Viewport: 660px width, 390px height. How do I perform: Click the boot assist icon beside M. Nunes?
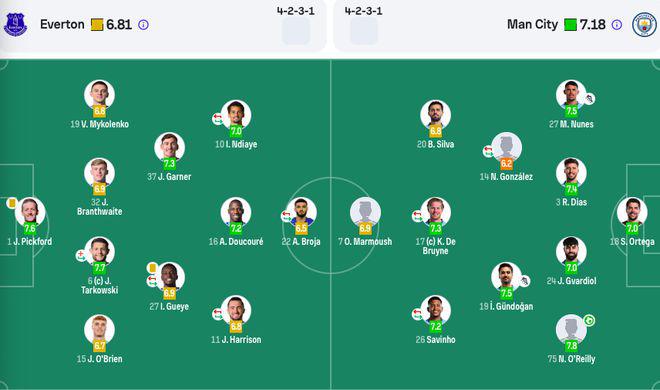590,99
